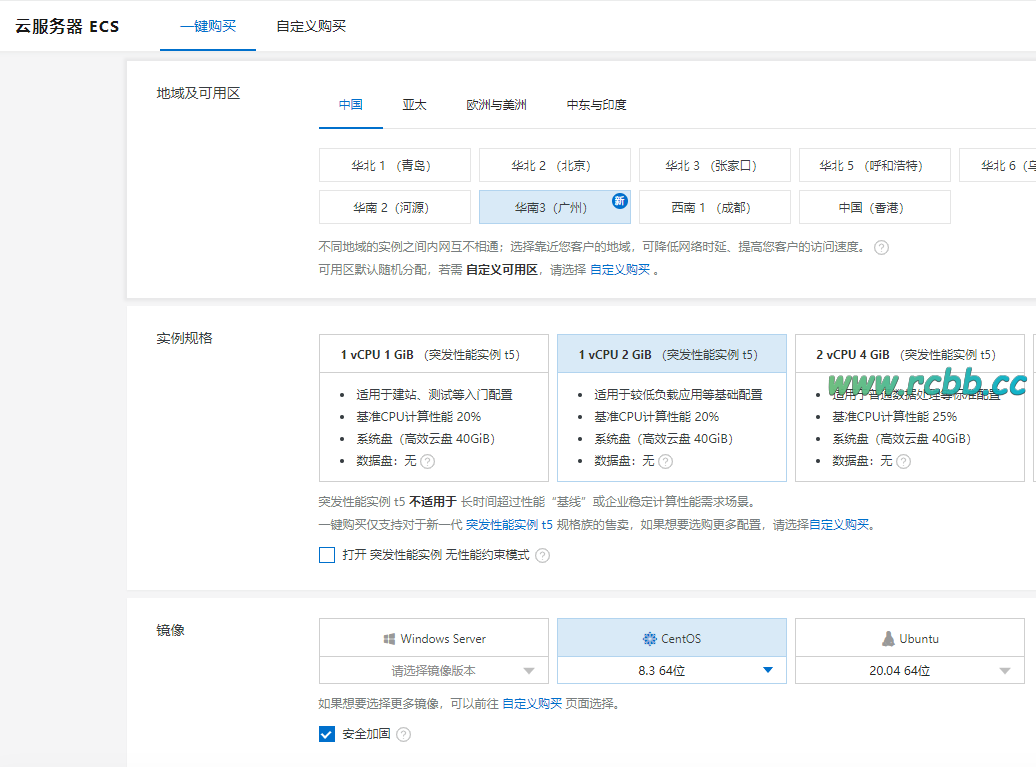Click the help icon after region description text
The image size is (1036, 767).
[881, 248]
